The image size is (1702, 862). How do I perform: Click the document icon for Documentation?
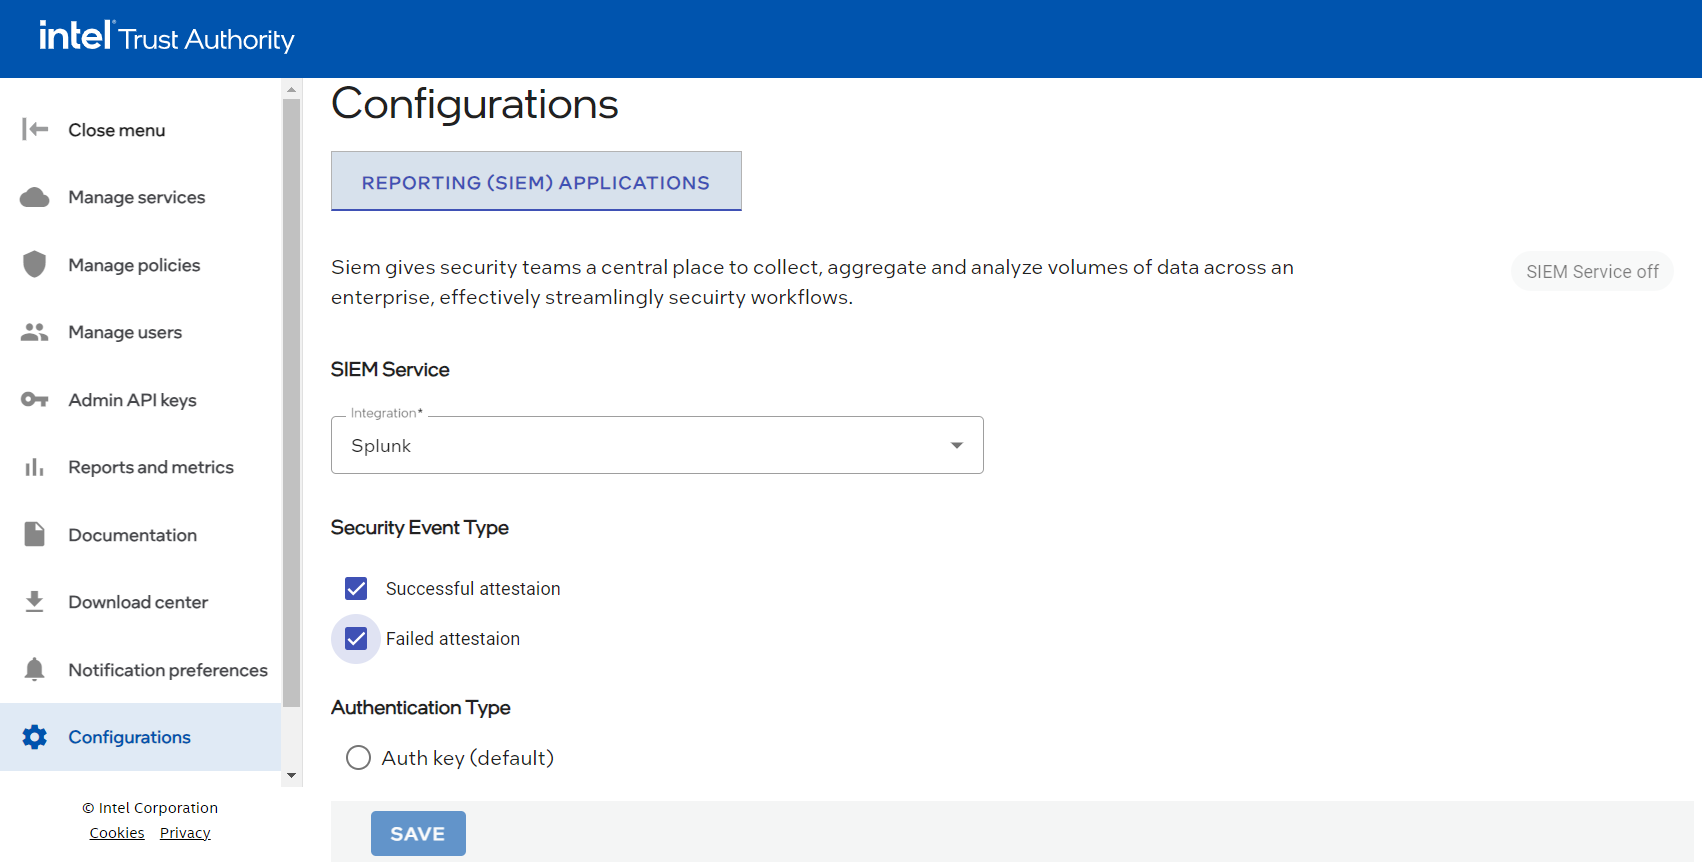(35, 534)
